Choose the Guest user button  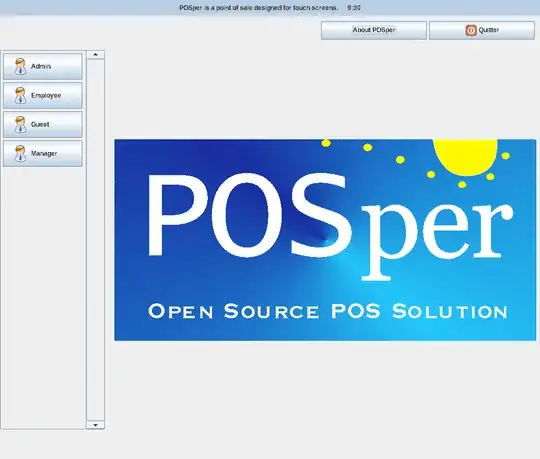pyautogui.click(x=43, y=124)
